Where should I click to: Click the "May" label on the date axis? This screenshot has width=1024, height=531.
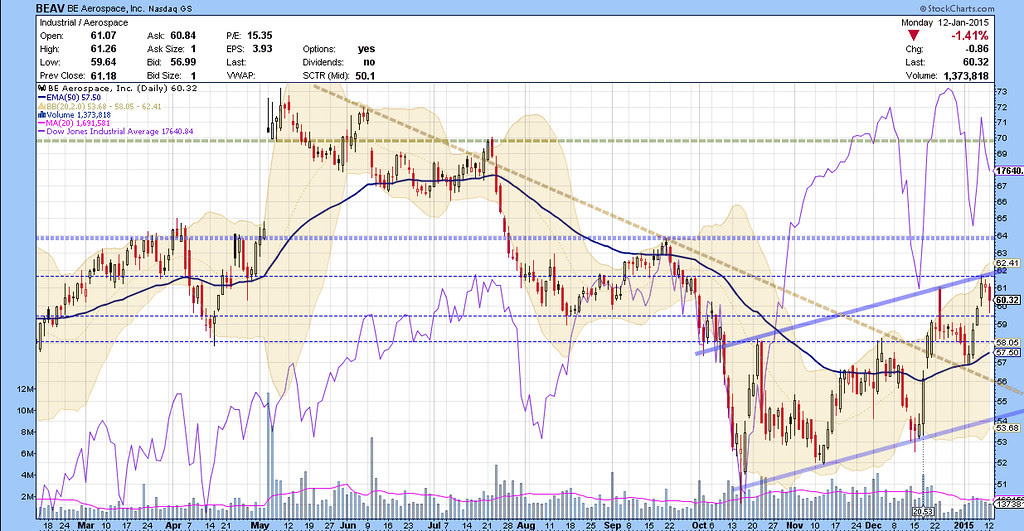point(260,525)
